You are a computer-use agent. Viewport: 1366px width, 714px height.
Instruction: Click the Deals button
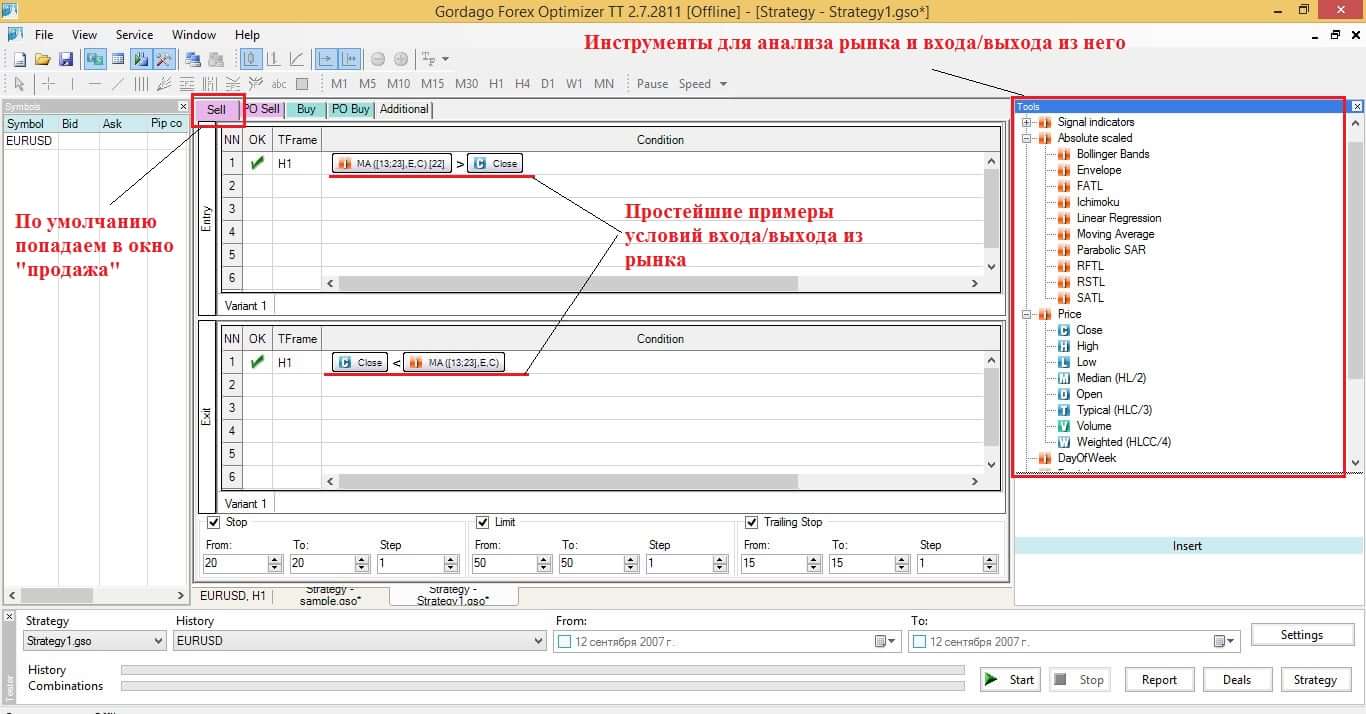1237,680
